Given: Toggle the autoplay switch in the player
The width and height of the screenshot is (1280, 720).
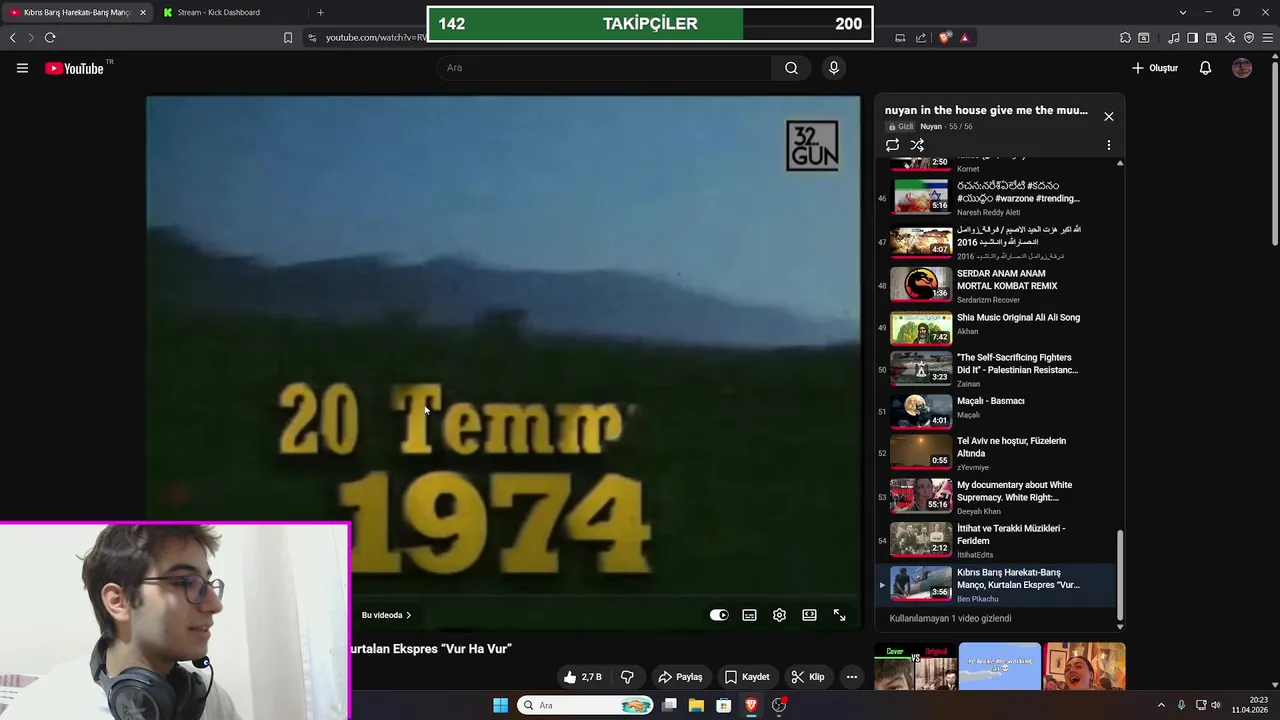Looking at the screenshot, I should [x=719, y=615].
